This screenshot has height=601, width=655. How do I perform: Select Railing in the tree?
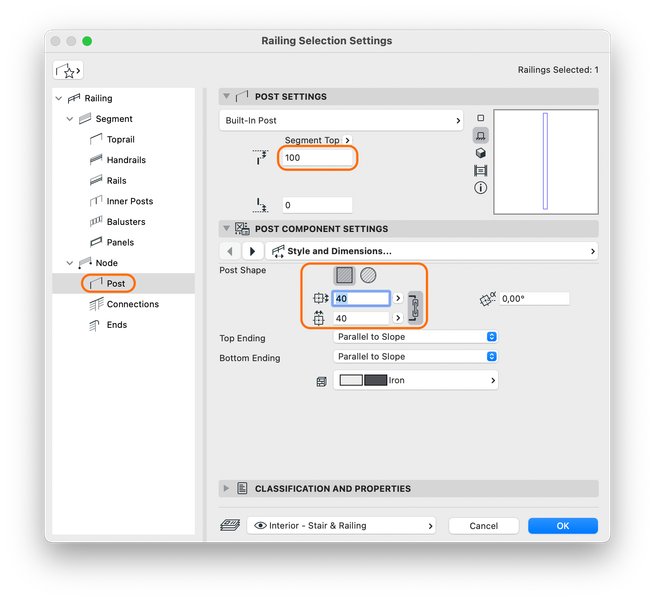pos(98,98)
